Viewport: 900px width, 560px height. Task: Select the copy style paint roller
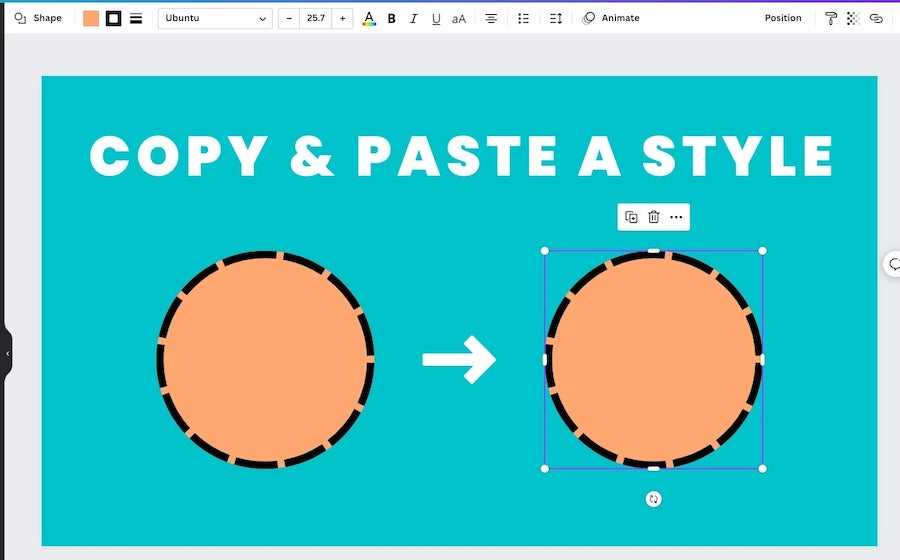click(x=831, y=18)
